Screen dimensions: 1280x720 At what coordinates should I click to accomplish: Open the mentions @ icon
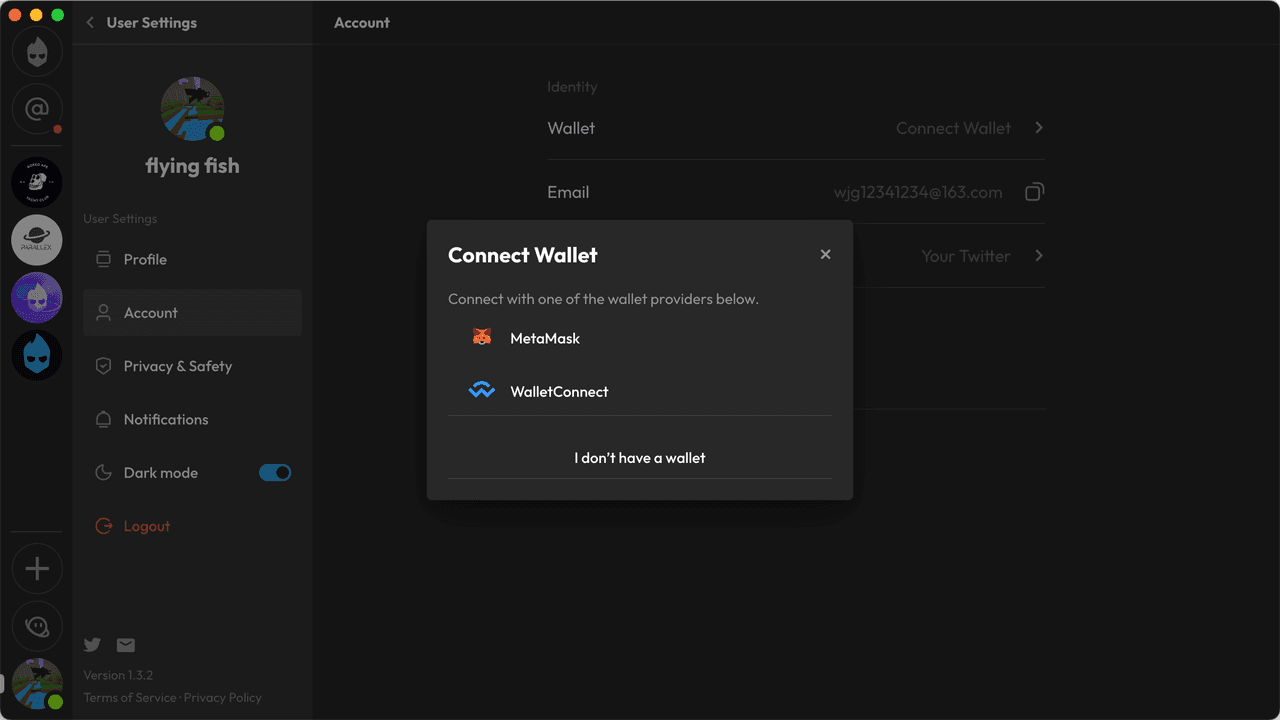[x=37, y=109]
